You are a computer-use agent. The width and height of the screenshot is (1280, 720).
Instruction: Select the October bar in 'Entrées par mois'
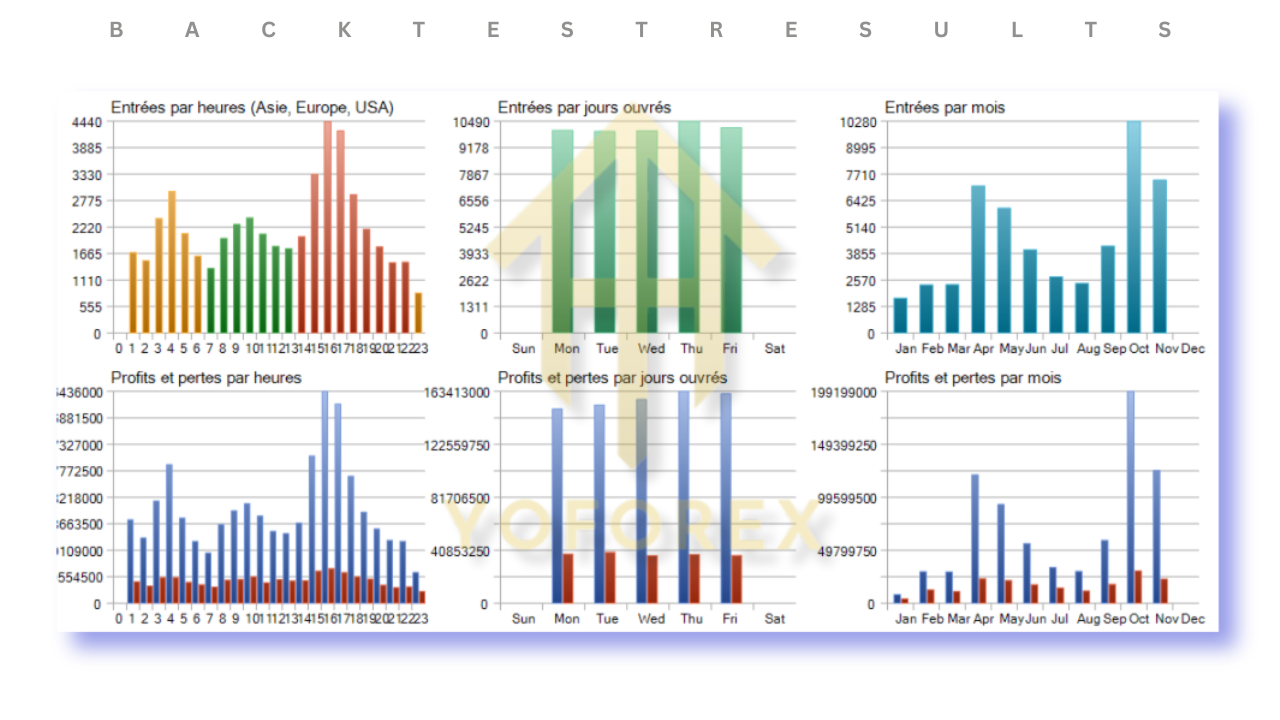1133,228
